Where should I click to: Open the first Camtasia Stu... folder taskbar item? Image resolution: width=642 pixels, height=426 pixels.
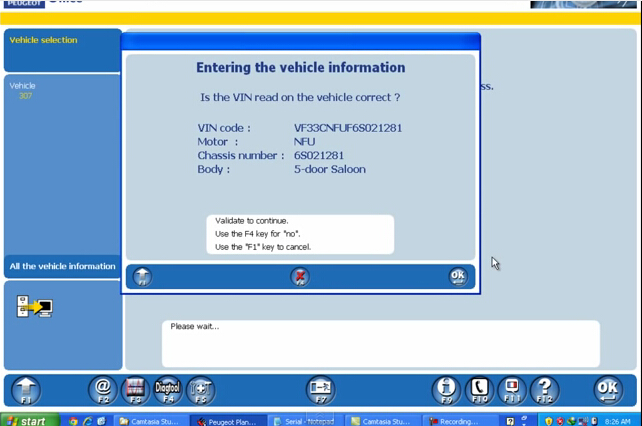(x=151, y=421)
